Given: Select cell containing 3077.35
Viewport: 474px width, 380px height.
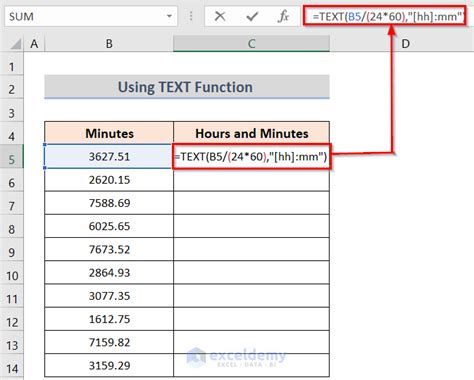Looking at the screenshot, I should click(109, 296).
